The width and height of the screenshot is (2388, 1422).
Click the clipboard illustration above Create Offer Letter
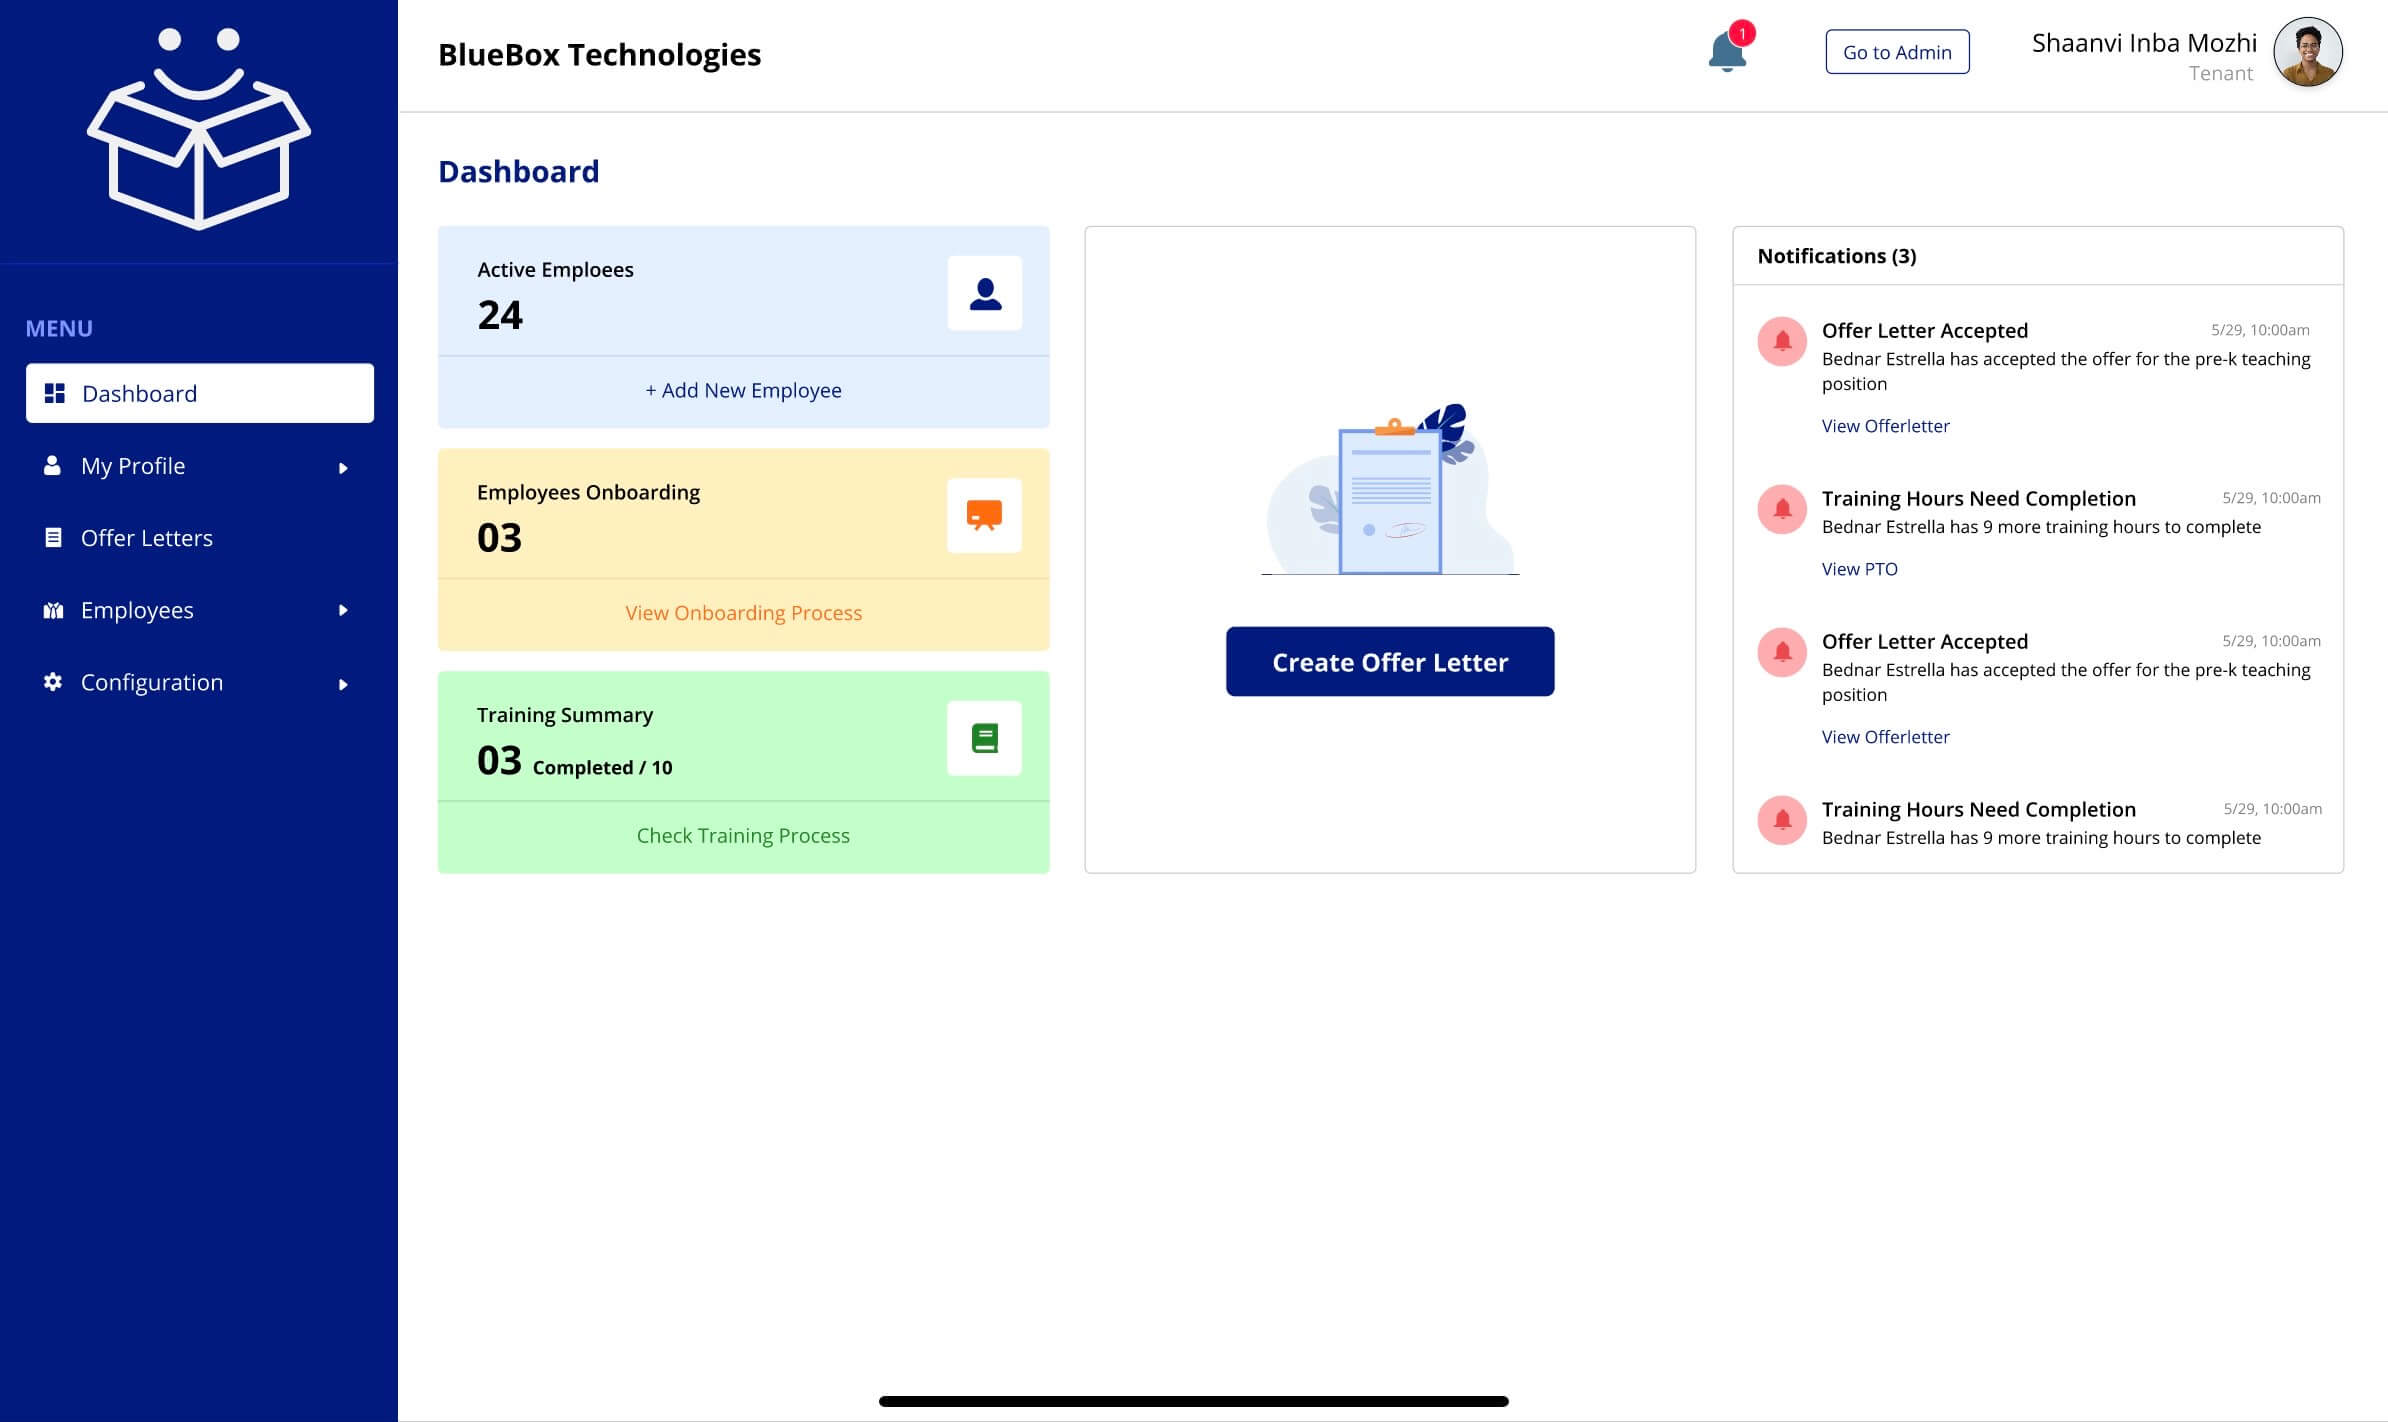click(x=1390, y=495)
